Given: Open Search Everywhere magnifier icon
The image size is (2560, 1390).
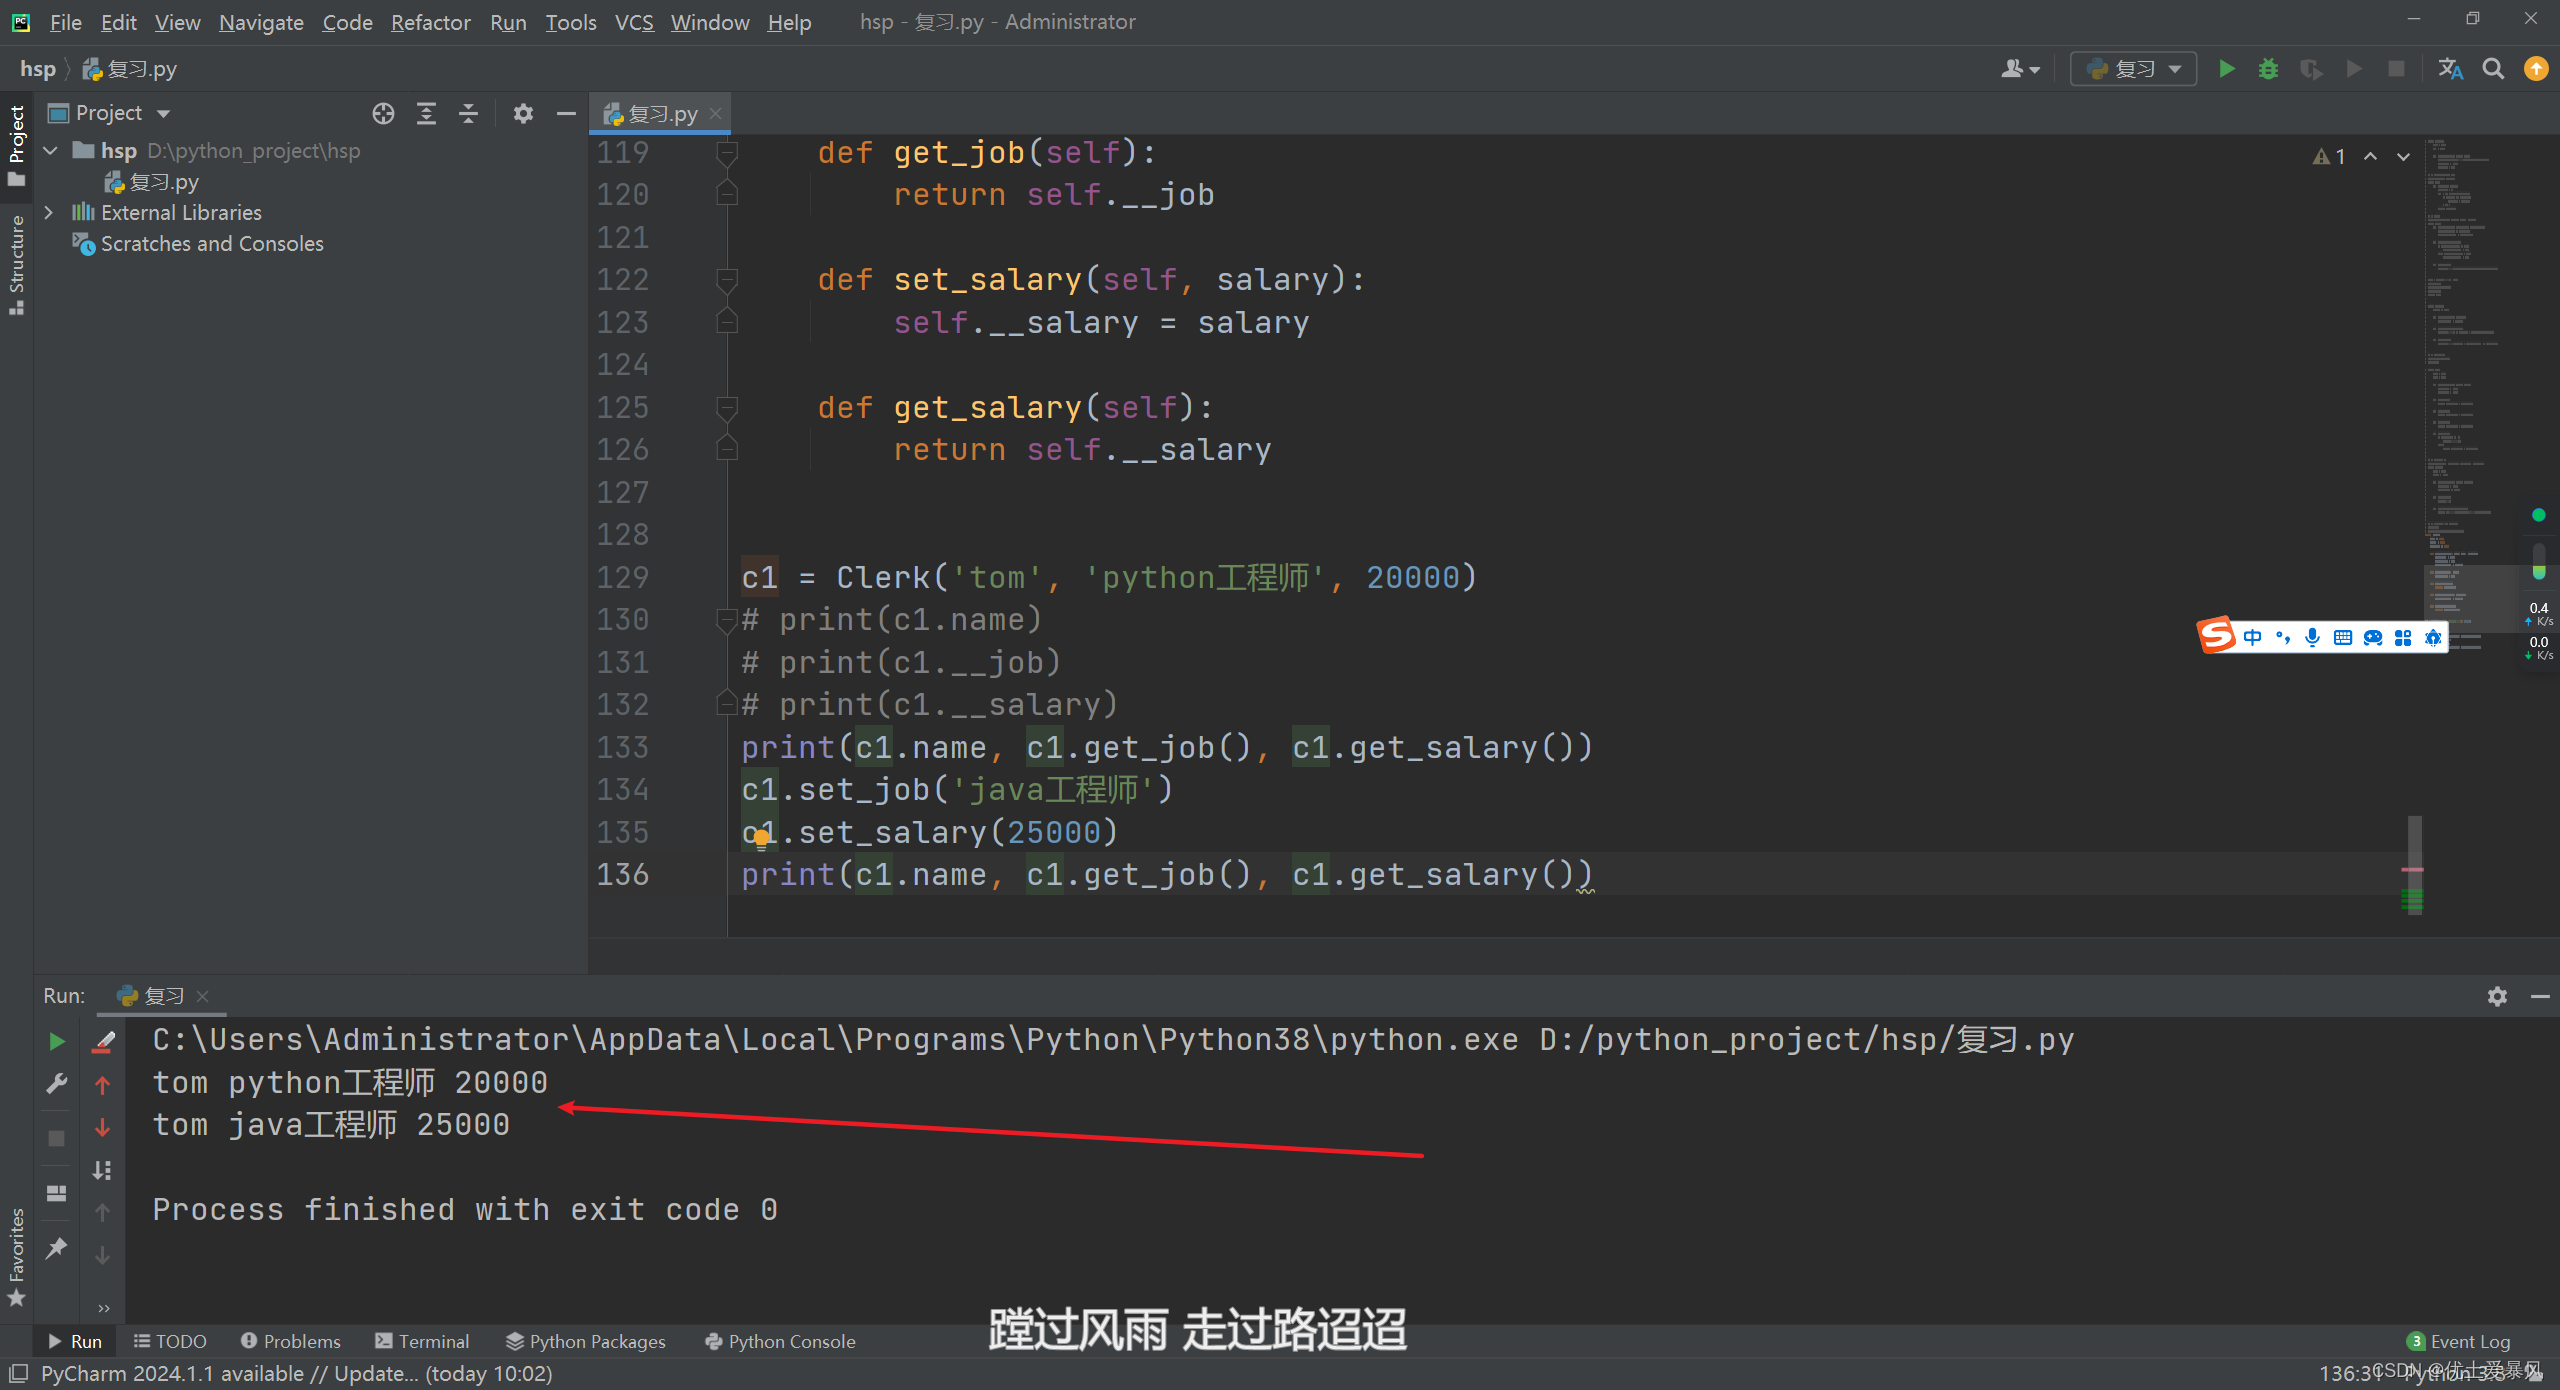Looking at the screenshot, I should click(2493, 69).
